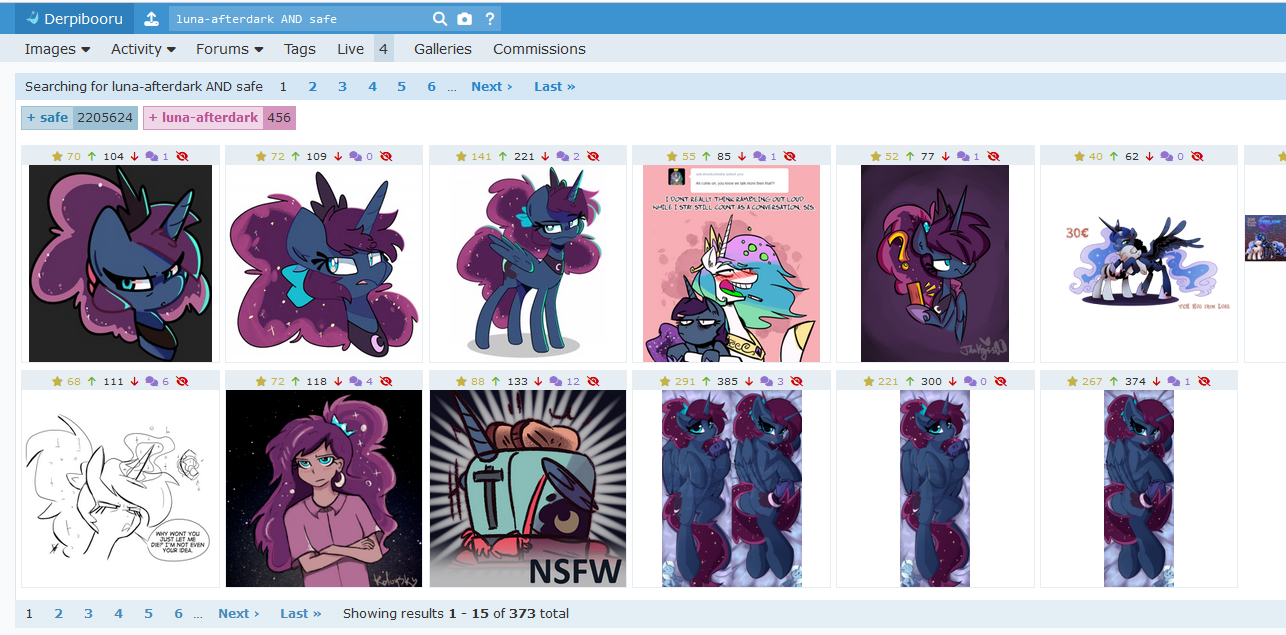Hide the image with 118 score
Viewport: 1286px width, 635px height.
click(386, 381)
